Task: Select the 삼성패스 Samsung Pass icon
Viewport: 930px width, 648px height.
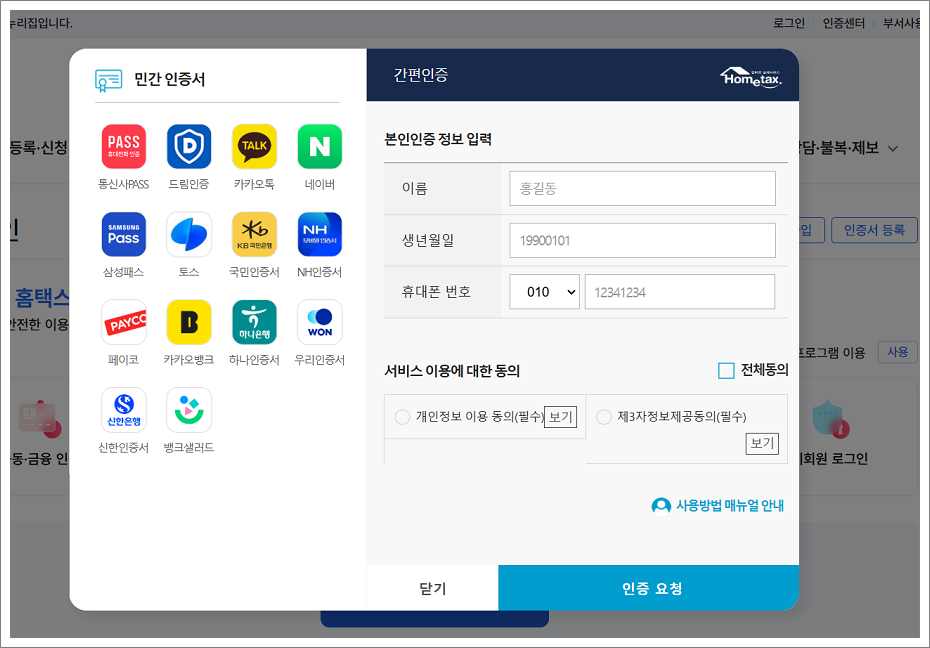Action: (123, 234)
